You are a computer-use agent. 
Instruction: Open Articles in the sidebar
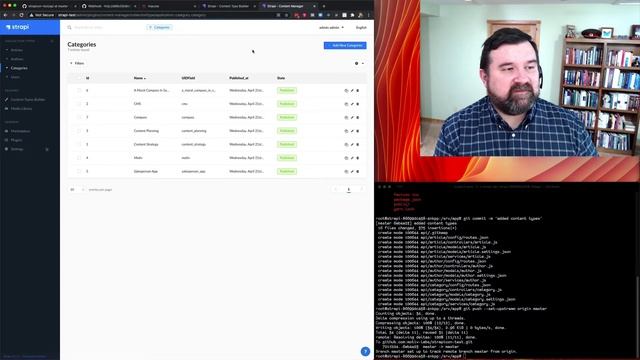point(16,50)
